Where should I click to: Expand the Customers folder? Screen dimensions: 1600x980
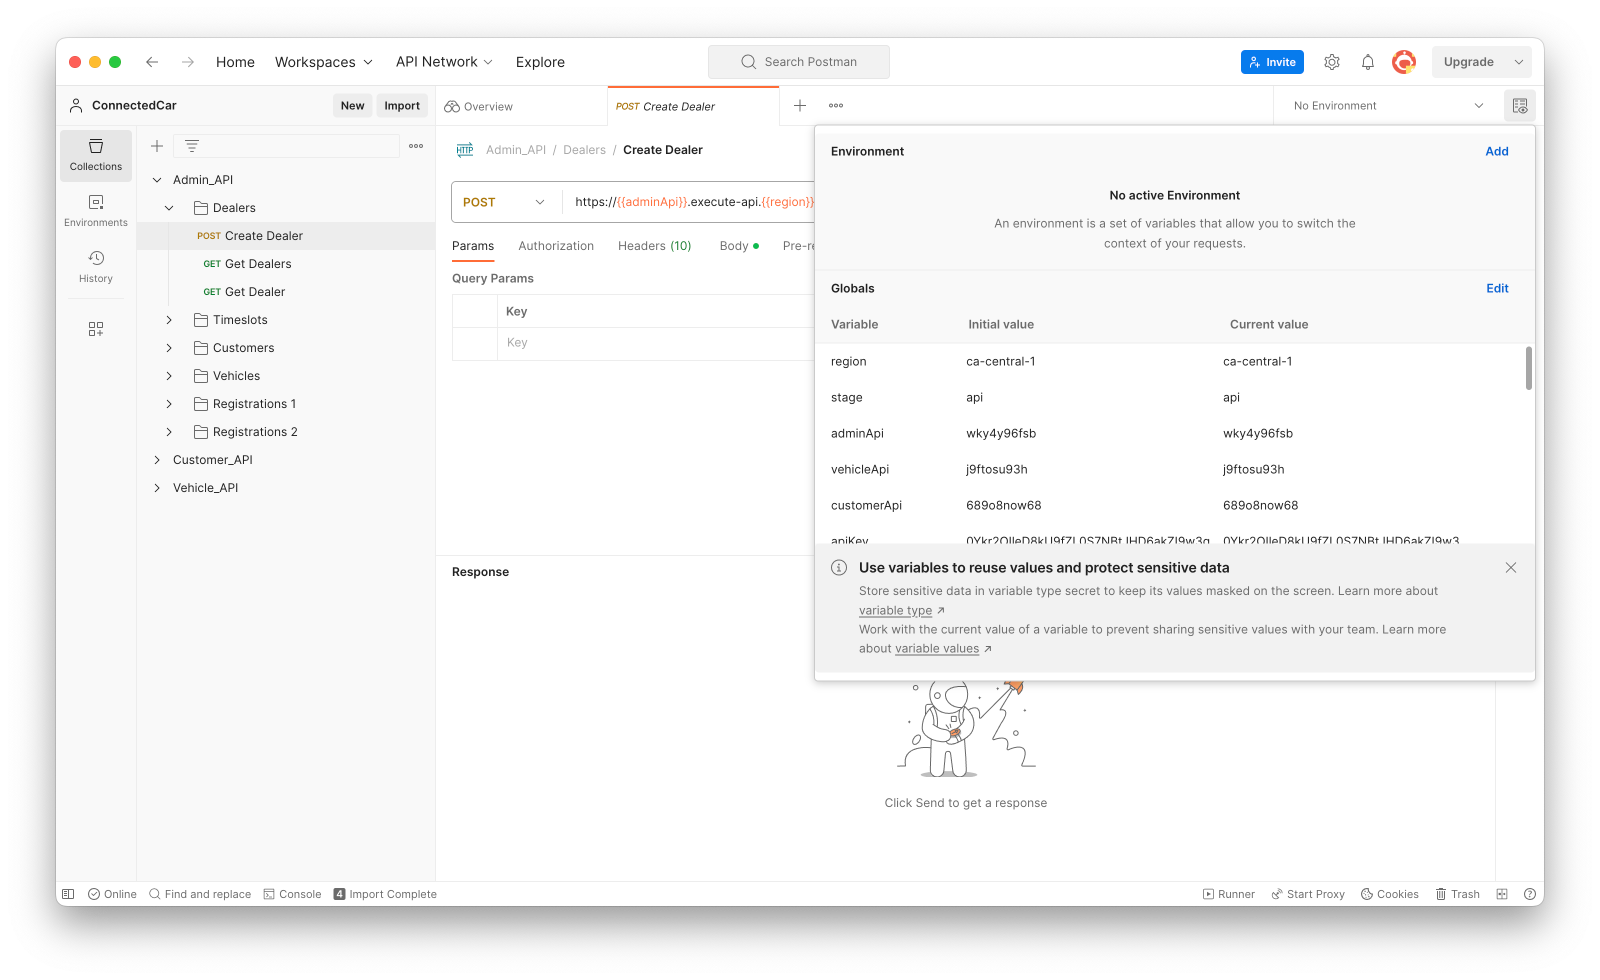(169, 348)
